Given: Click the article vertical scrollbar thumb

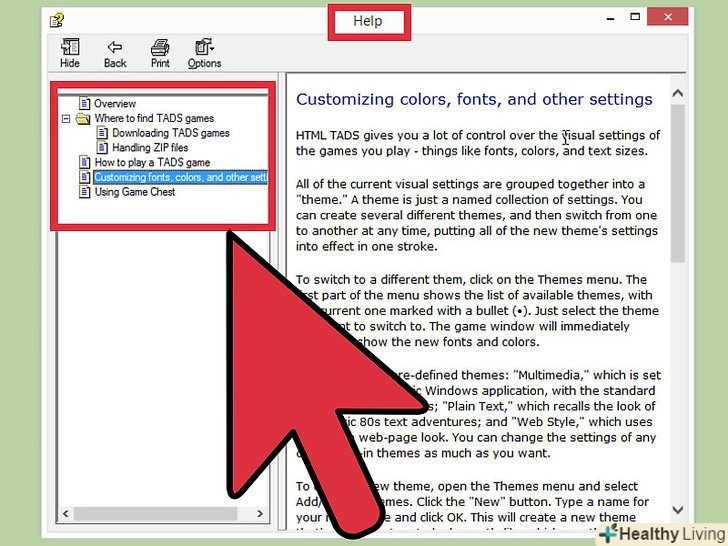Looking at the screenshot, I should click(678, 183).
